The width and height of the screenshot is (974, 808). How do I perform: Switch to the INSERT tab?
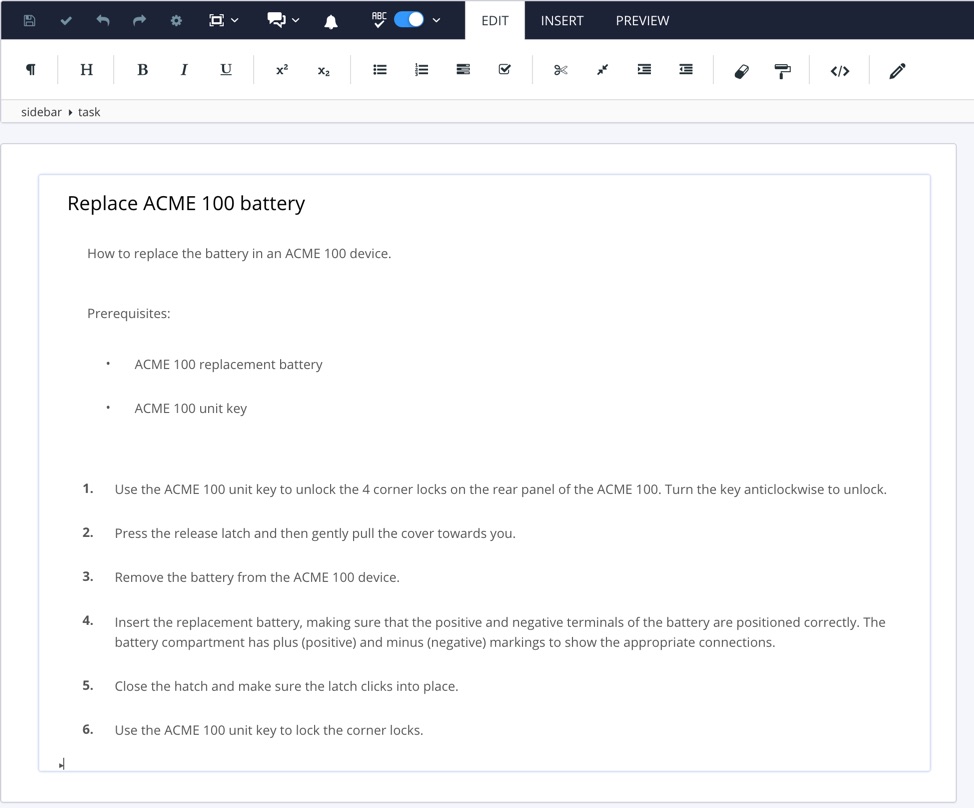click(562, 20)
